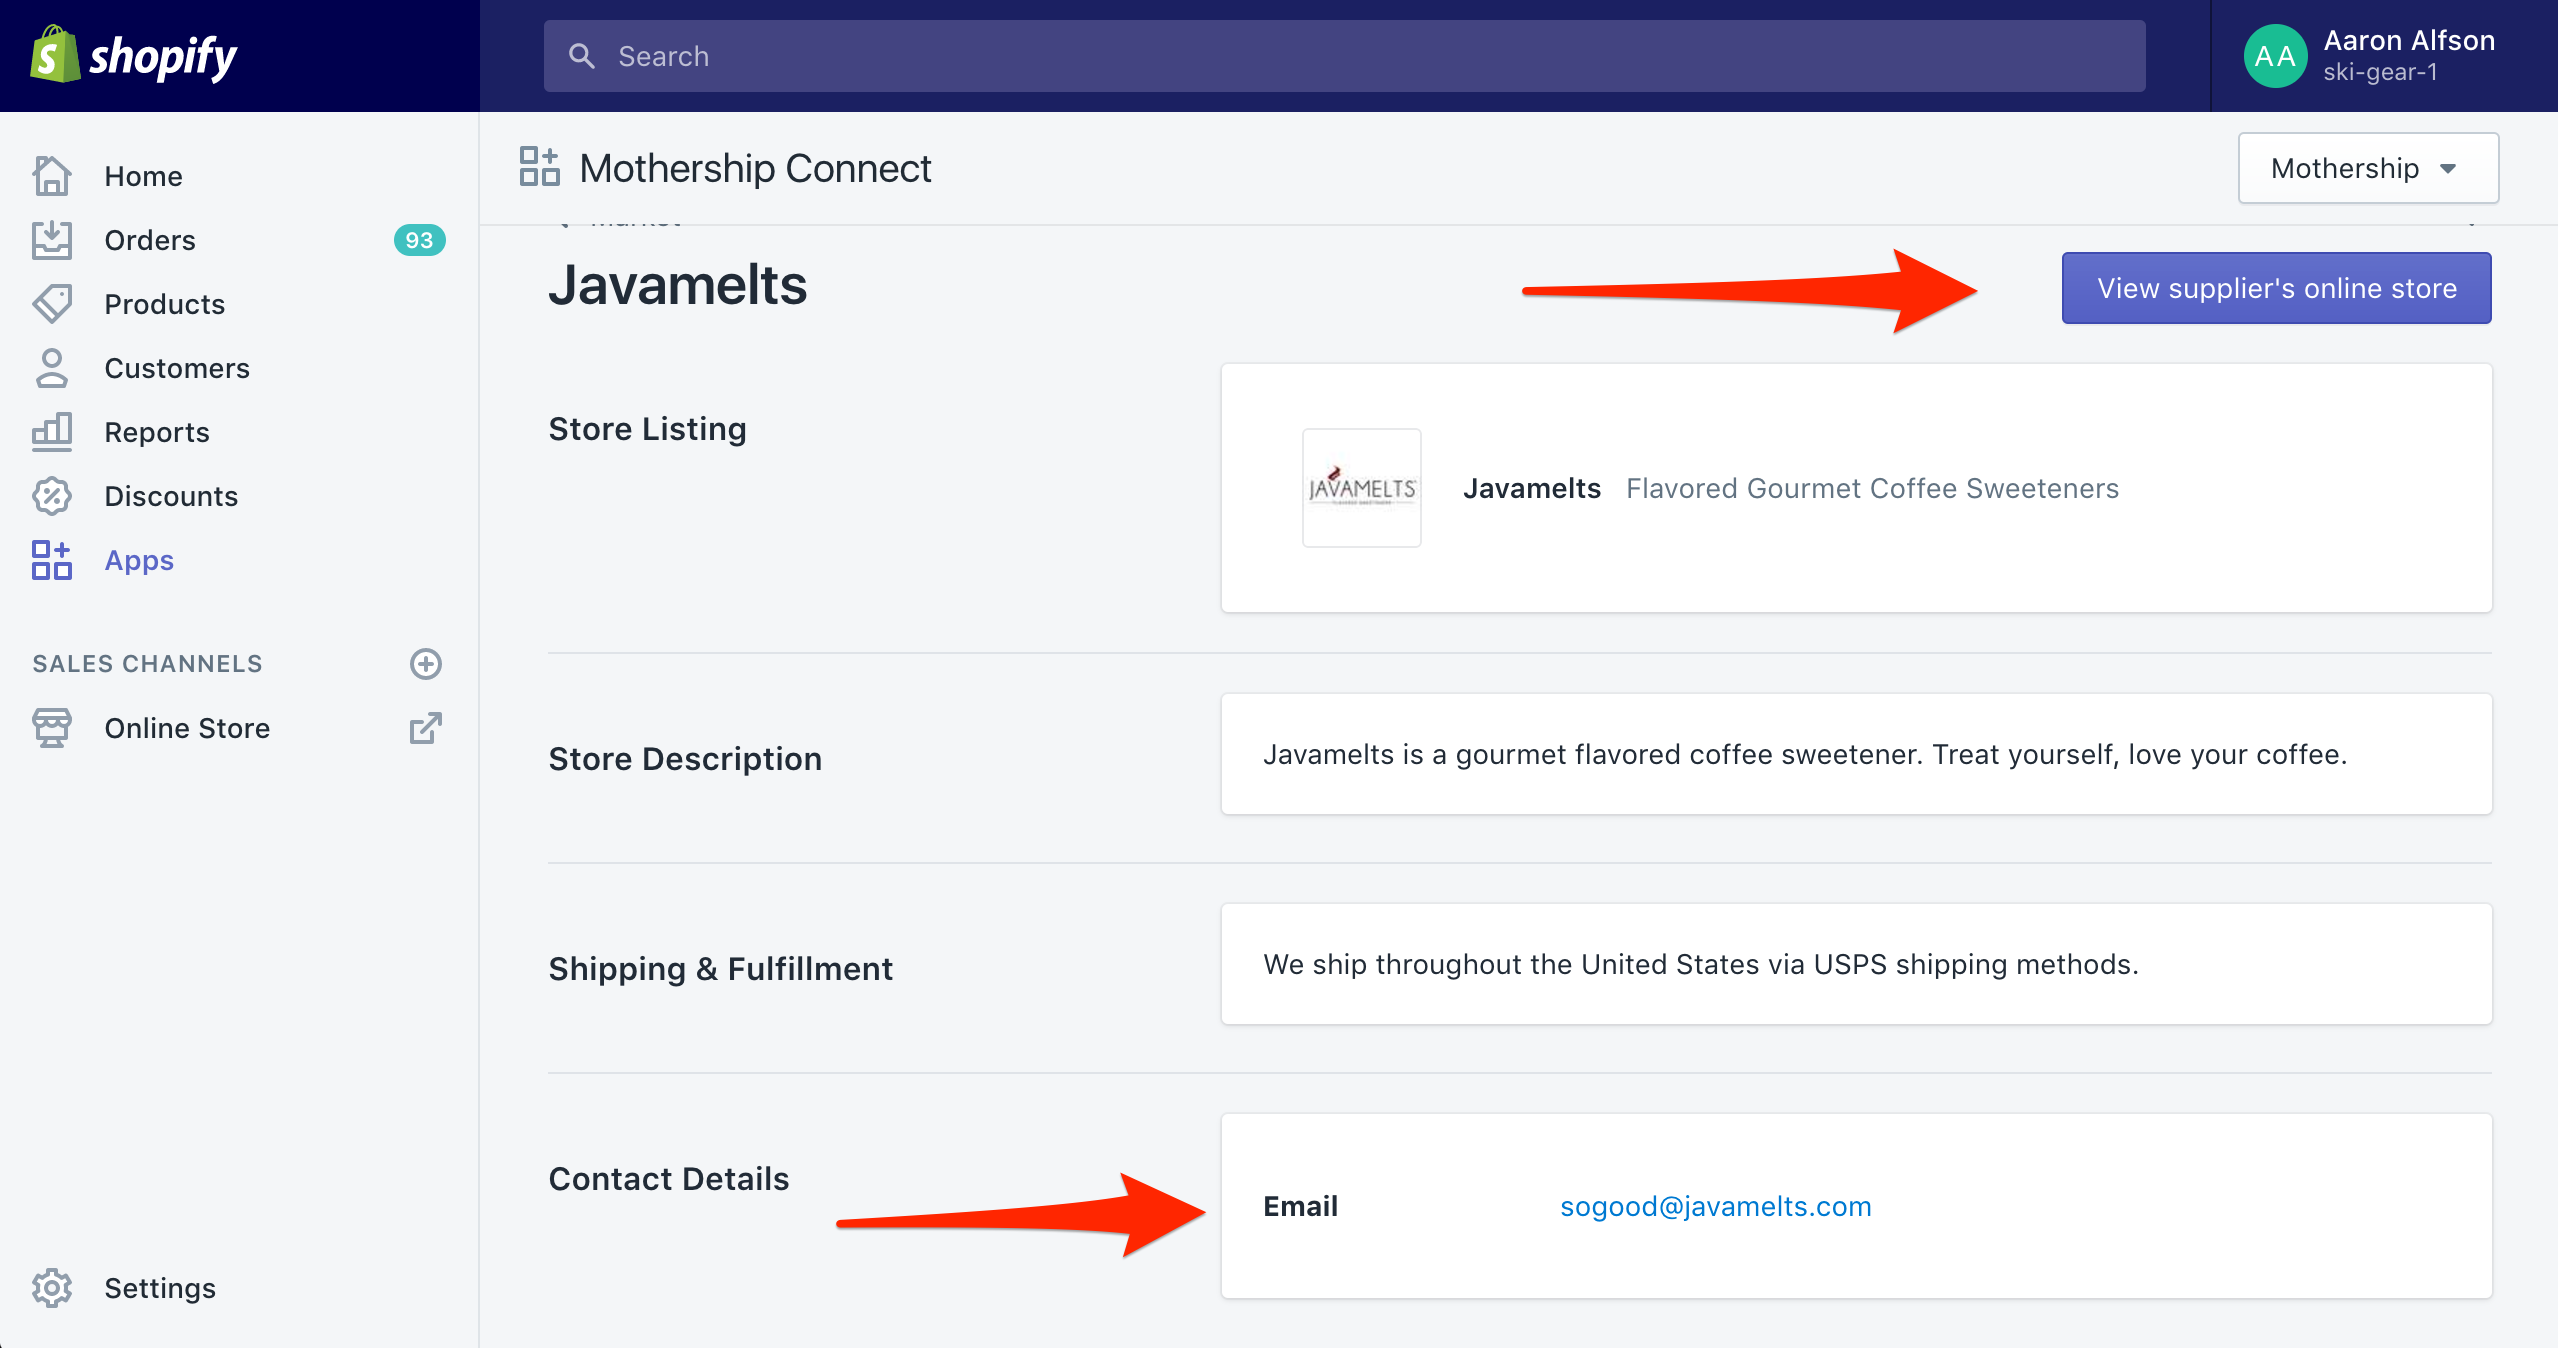This screenshot has width=2558, height=1348.
Task: Click the Products tag icon
Action: [x=52, y=304]
